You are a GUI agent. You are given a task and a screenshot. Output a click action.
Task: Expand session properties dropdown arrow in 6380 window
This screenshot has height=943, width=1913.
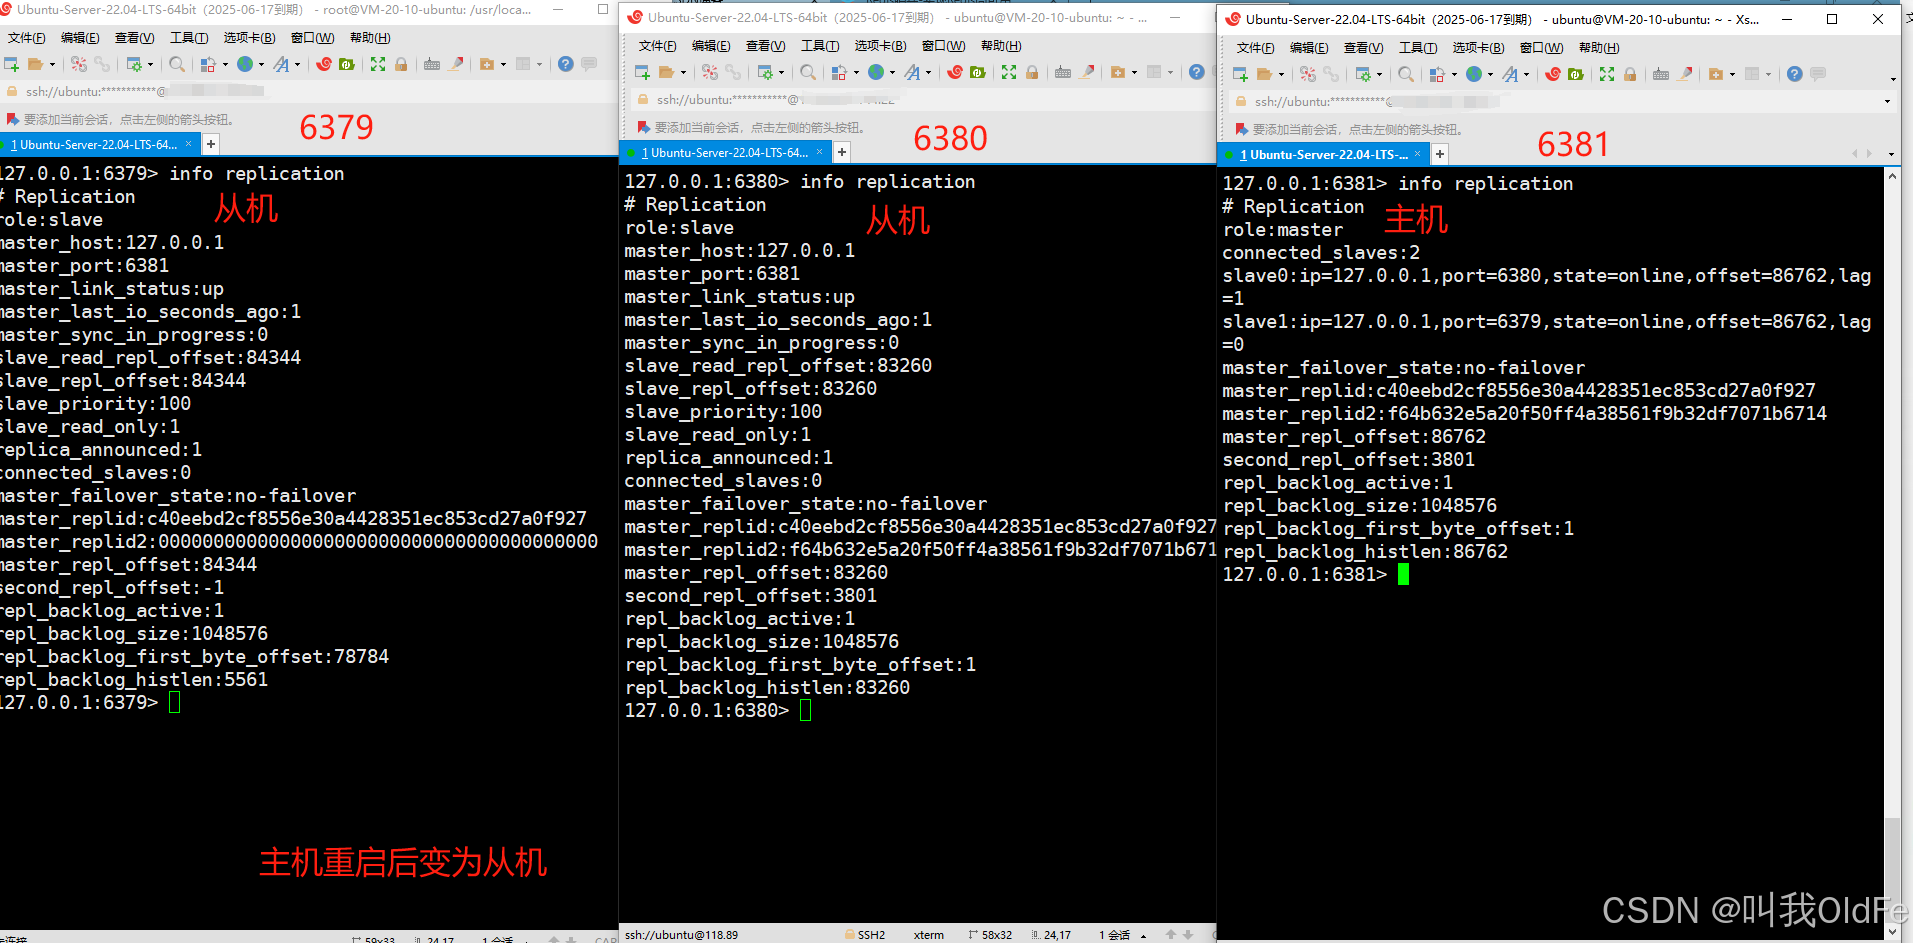tap(781, 73)
